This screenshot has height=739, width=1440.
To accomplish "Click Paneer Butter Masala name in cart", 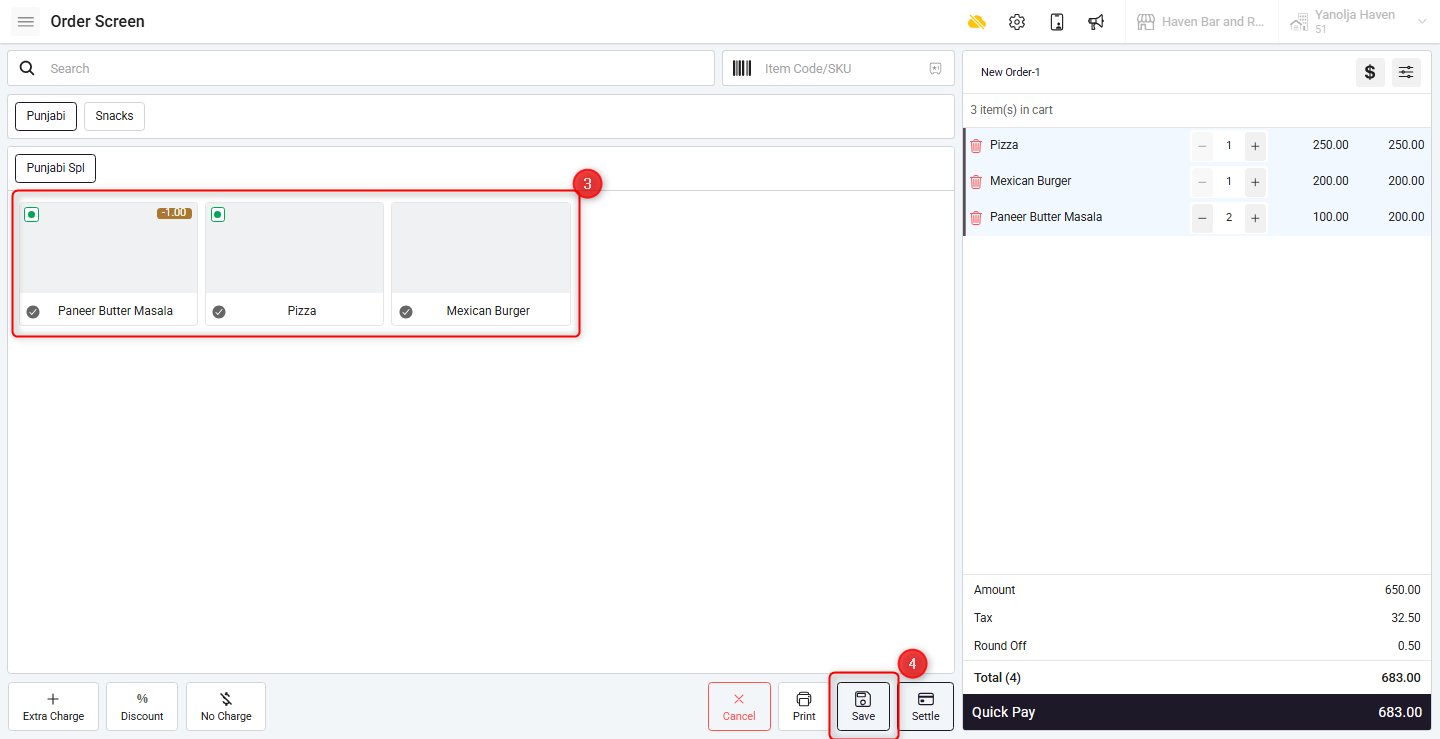I will [x=1046, y=217].
